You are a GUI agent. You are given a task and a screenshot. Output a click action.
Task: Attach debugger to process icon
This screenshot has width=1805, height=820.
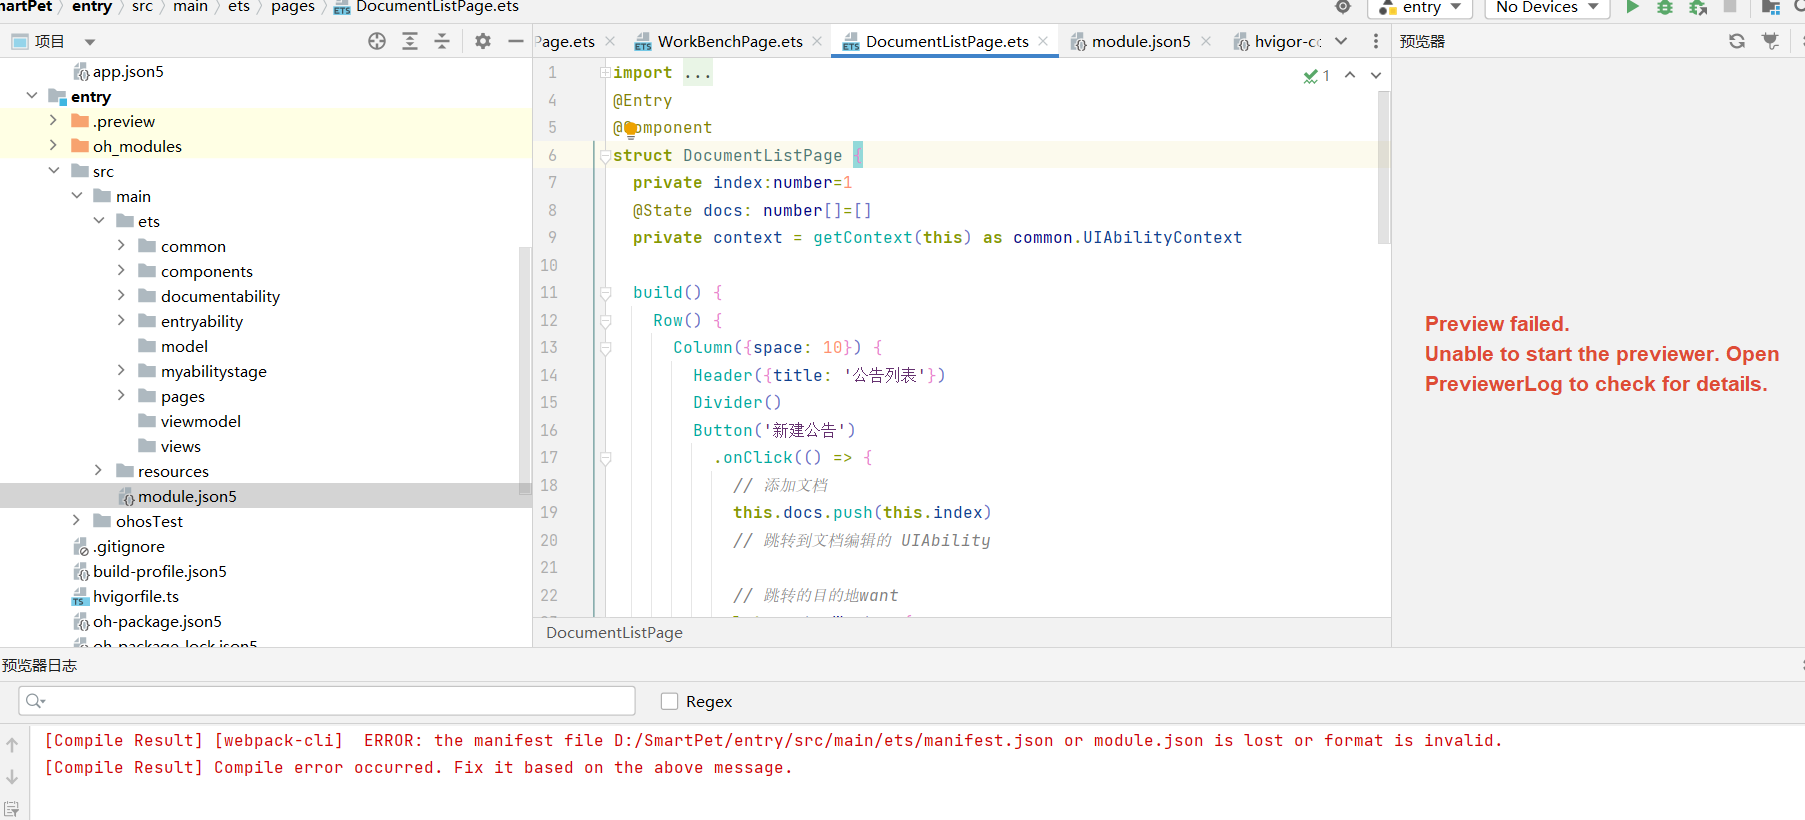[1698, 7]
